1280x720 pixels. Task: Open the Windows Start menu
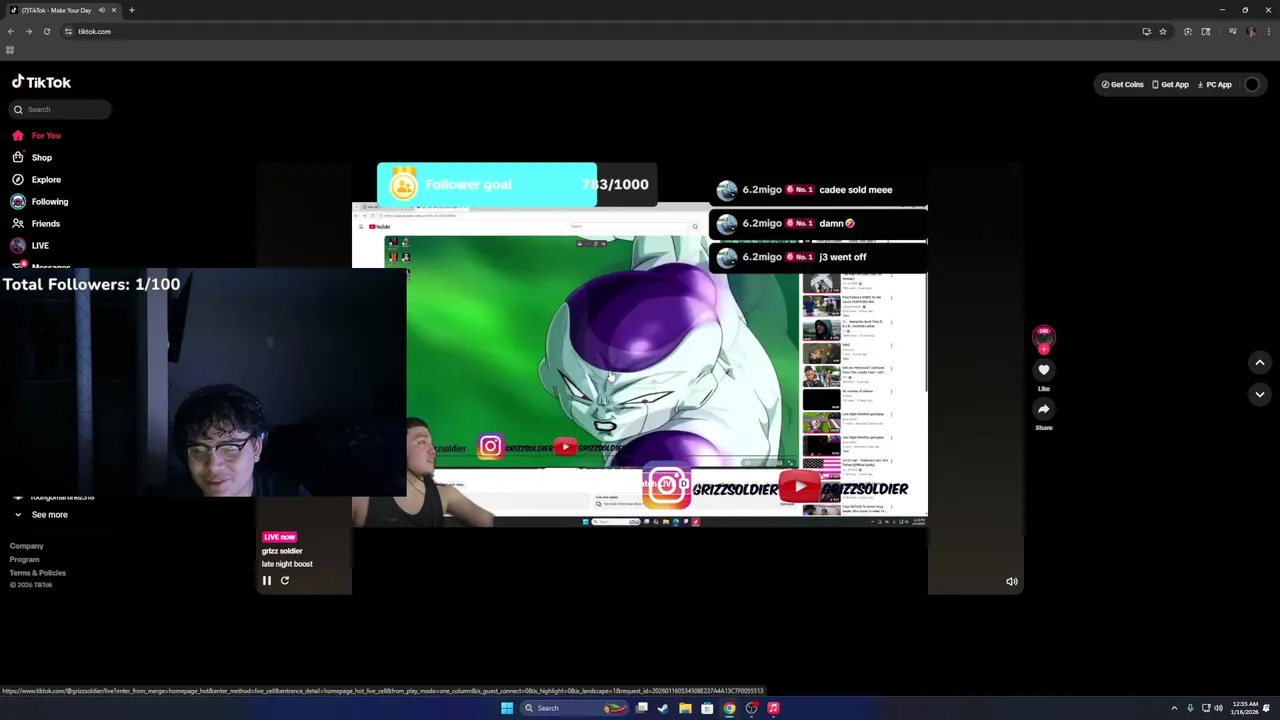[507, 708]
